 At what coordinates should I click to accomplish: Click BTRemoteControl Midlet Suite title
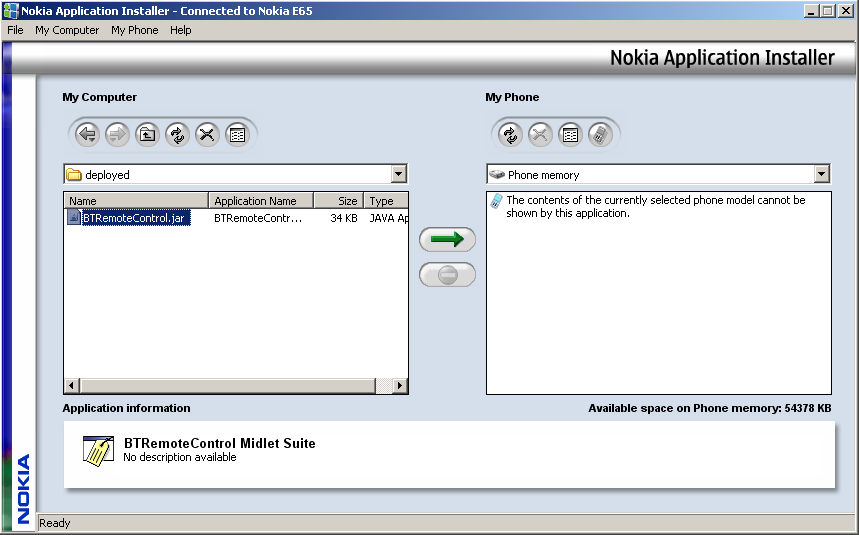pyautogui.click(x=220, y=443)
